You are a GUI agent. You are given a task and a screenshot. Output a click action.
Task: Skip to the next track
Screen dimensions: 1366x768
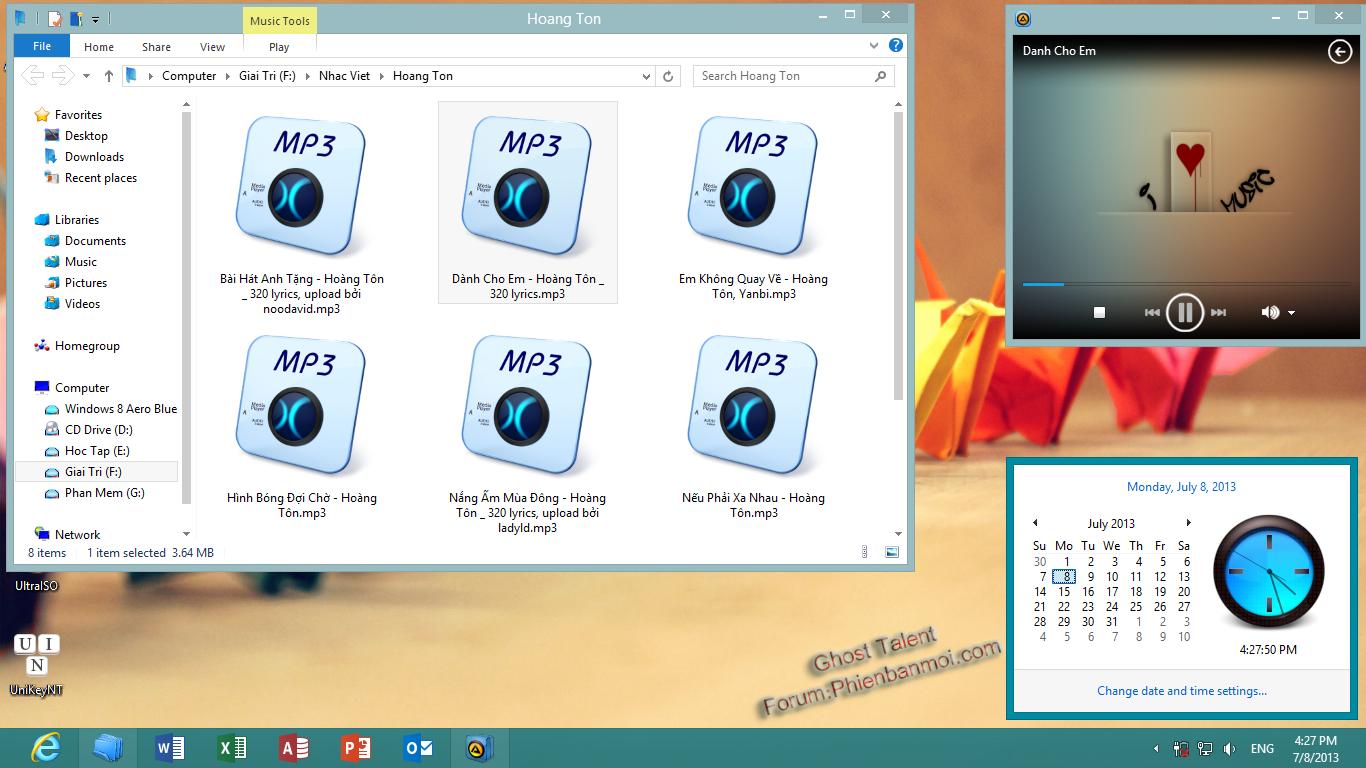tap(1218, 313)
